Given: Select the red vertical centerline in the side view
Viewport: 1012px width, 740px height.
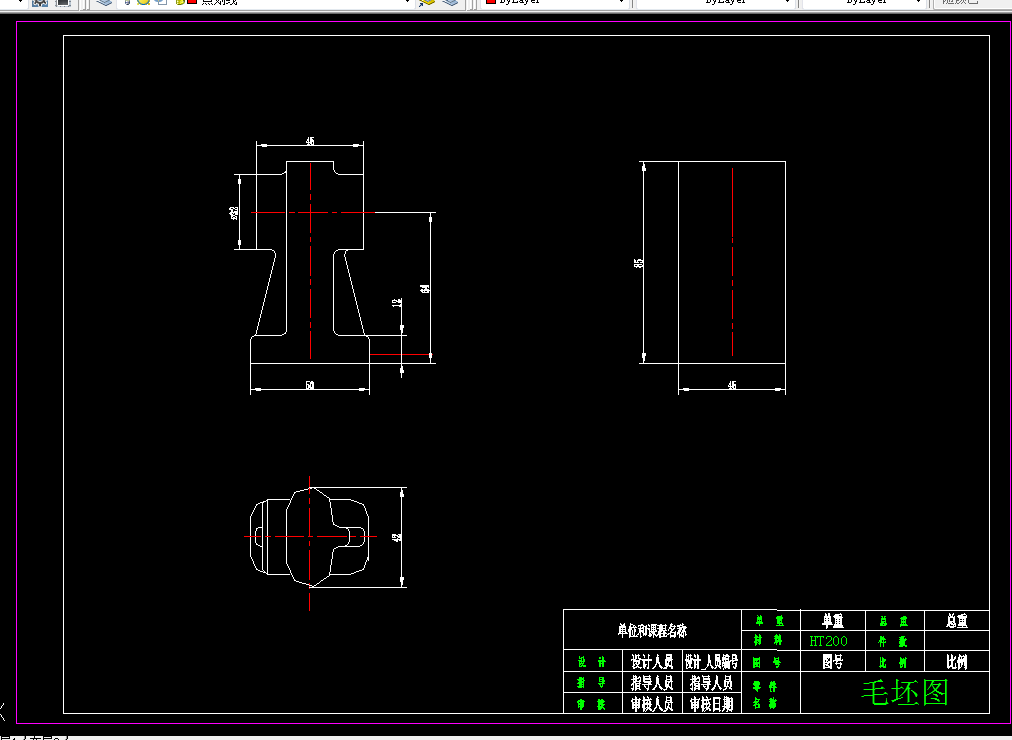Looking at the screenshot, I should pyautogui.click(x=732, y=262).
